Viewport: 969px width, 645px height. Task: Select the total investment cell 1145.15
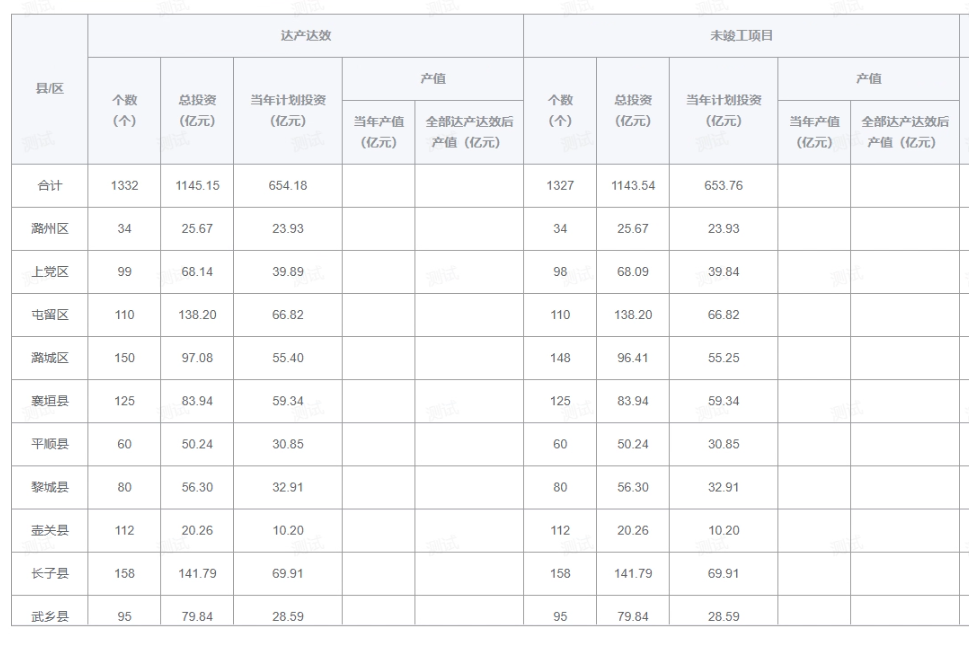(197, 186)
